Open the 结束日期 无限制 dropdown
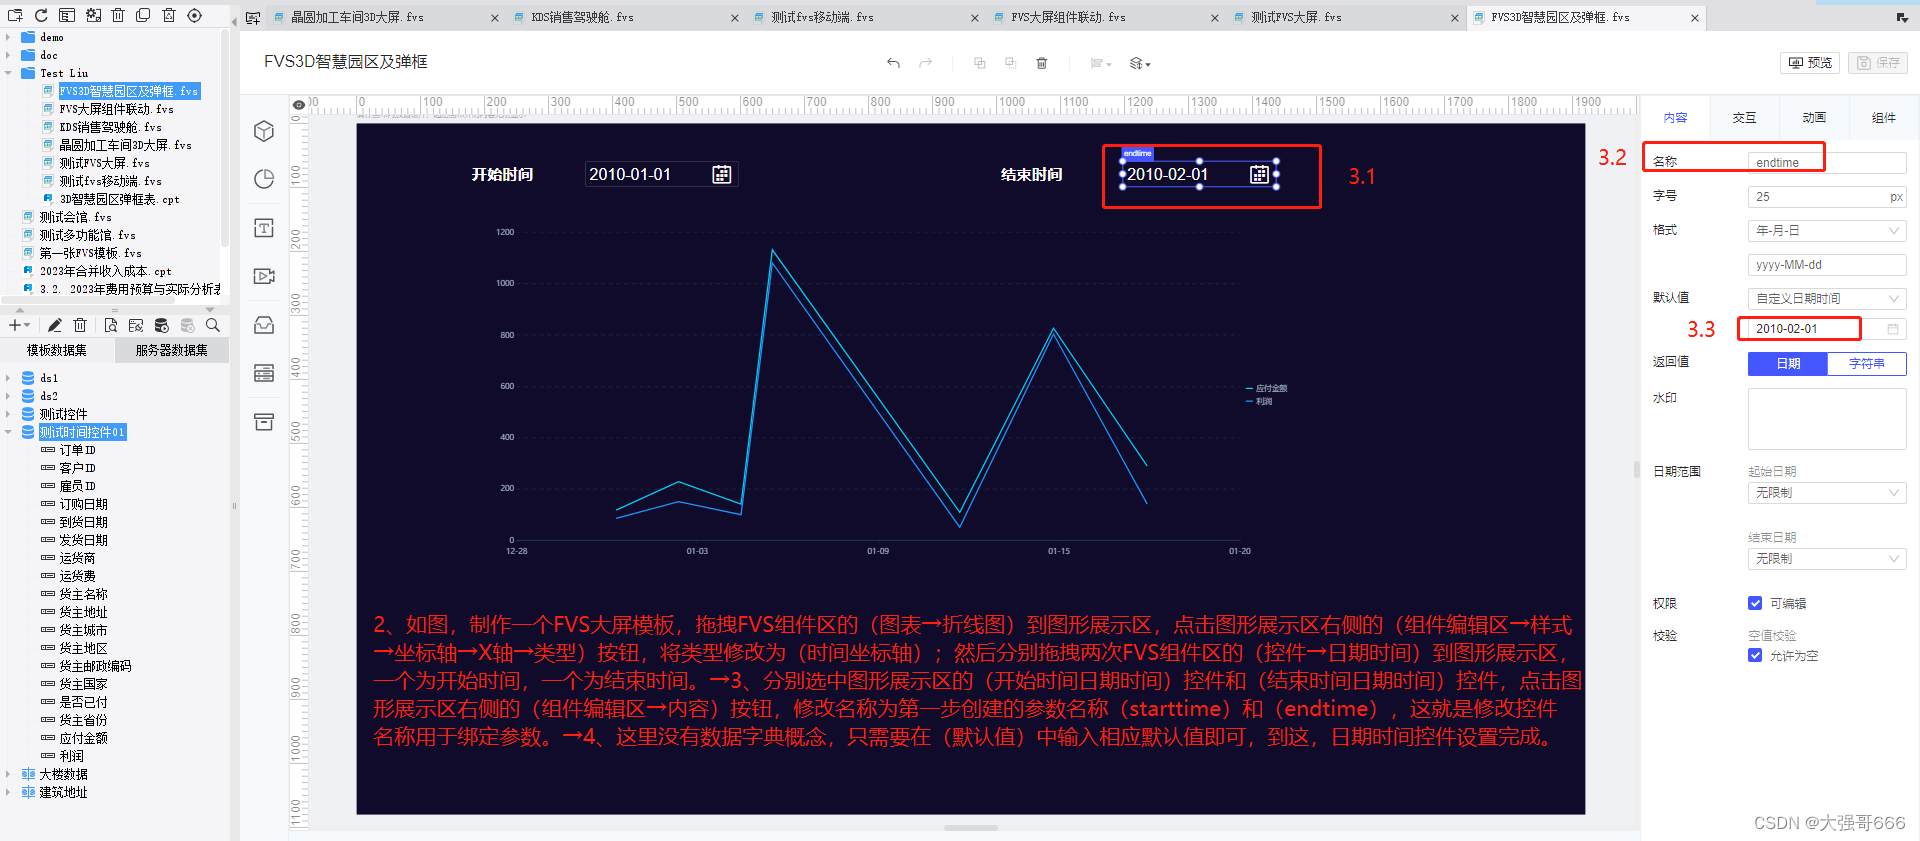 coord(1827,559)
